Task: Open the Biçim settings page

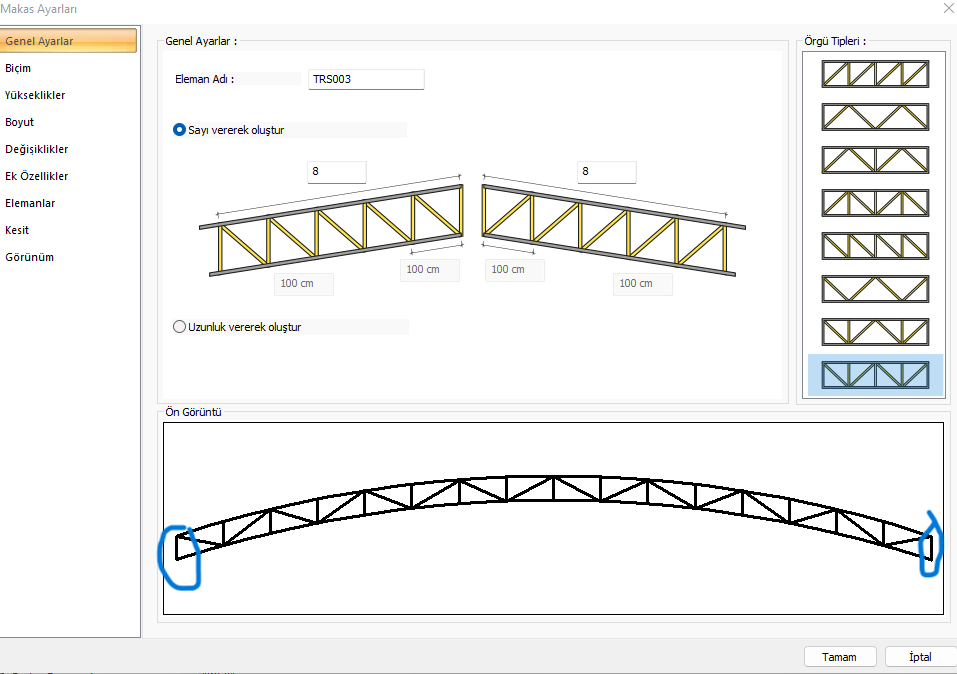Action: pyautogui.click(x=18, y=68)
